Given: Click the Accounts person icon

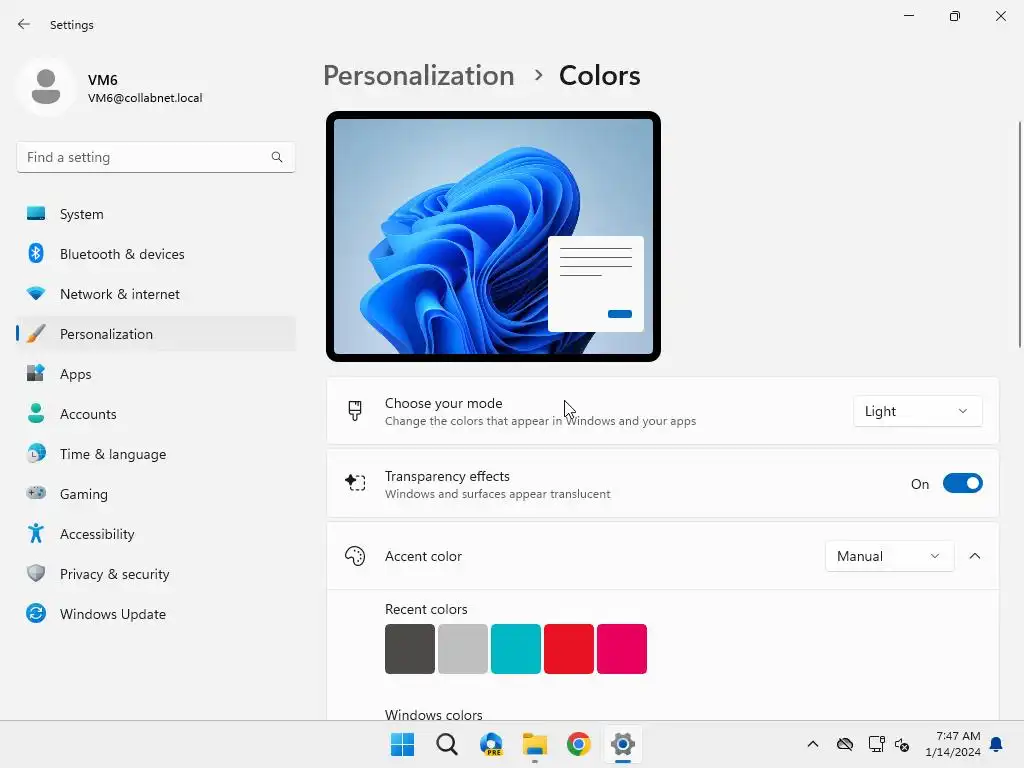Looking at the screenshot, I should point(36,413).
